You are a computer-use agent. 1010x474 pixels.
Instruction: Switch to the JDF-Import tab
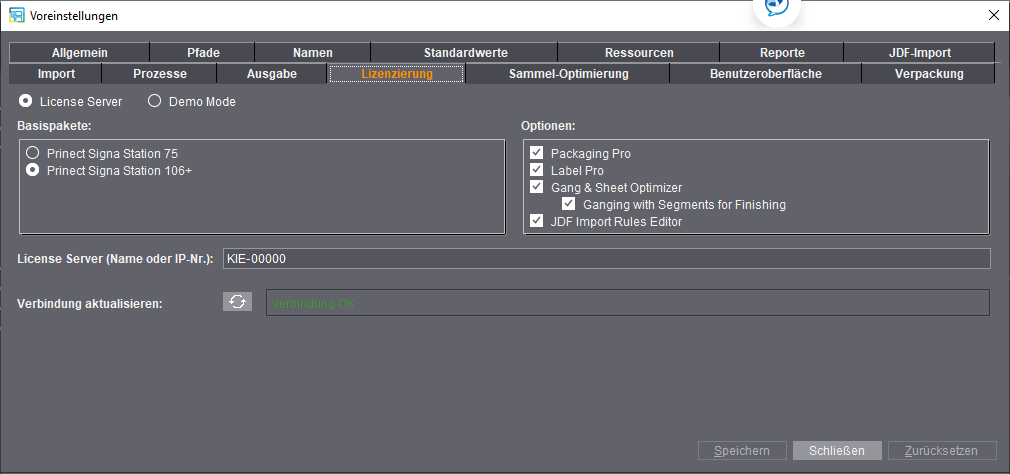(919, 53)
